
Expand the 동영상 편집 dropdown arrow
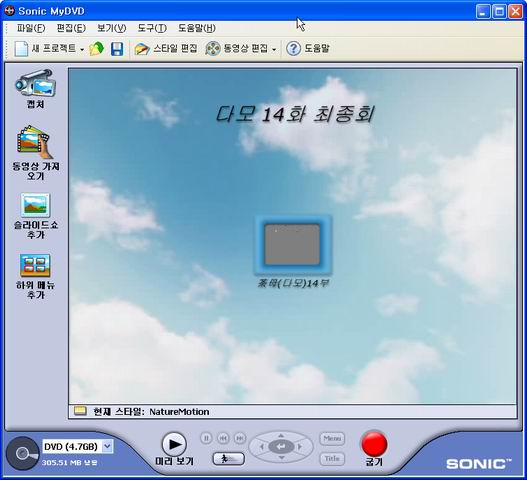click(274, 50)
